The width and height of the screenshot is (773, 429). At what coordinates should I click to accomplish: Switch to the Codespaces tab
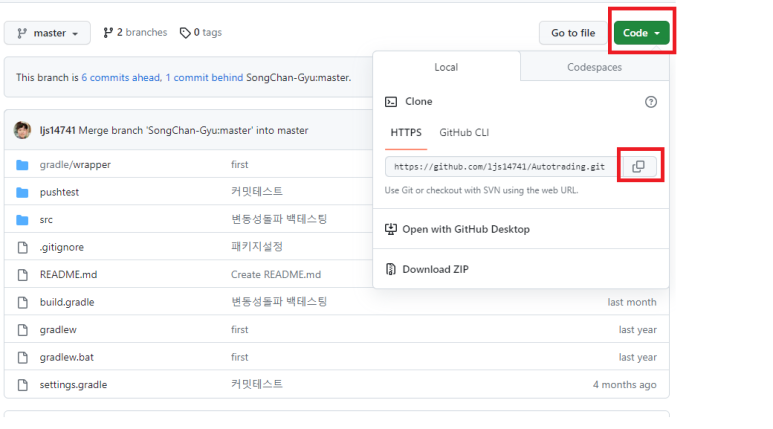pyautogui.click(x=594, y=67)
